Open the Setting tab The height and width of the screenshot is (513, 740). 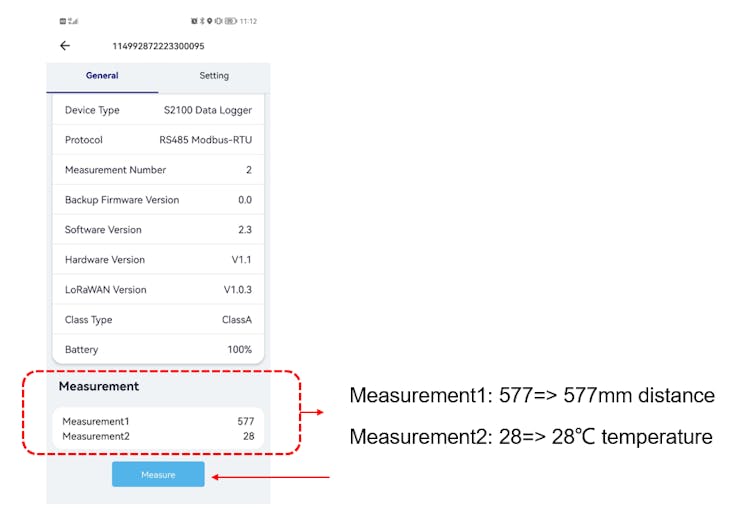(214, 76)
